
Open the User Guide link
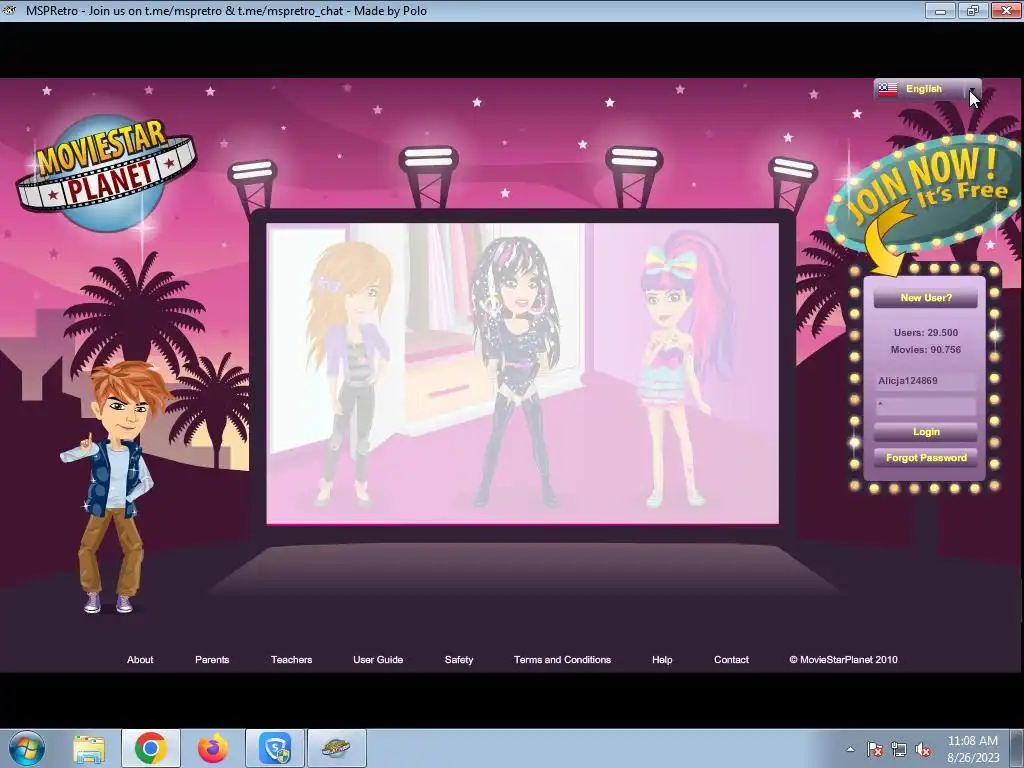pyautogui.click(x=378, y=660)
